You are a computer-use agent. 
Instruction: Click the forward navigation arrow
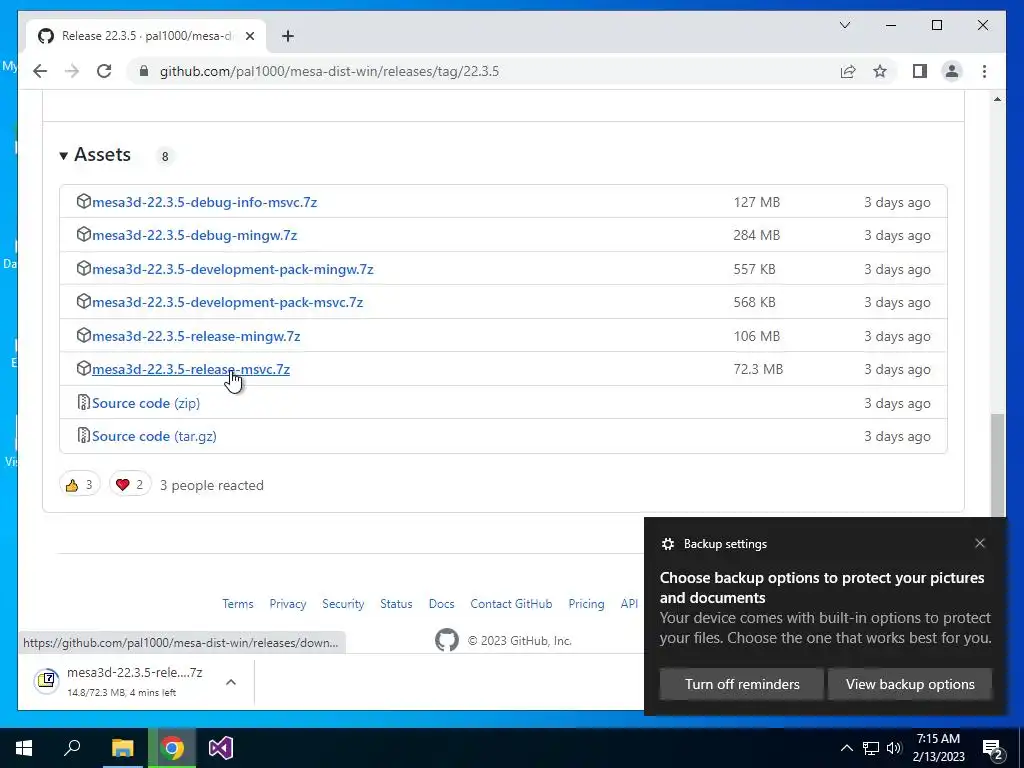72,71
